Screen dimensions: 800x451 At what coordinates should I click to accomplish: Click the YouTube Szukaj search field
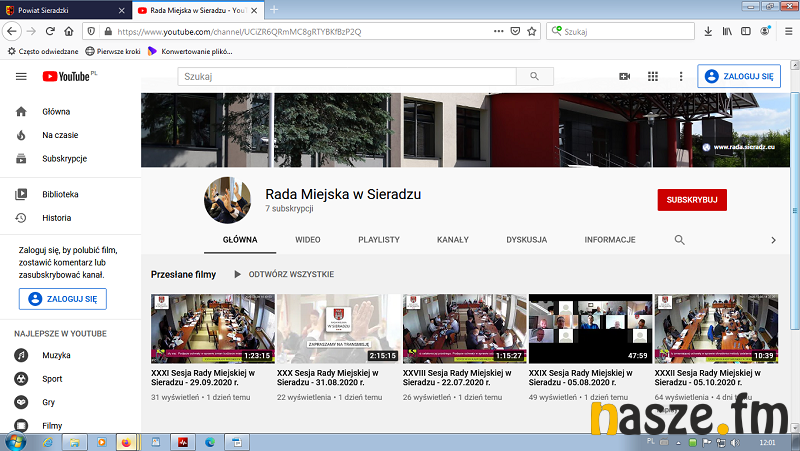pos(347,76)
